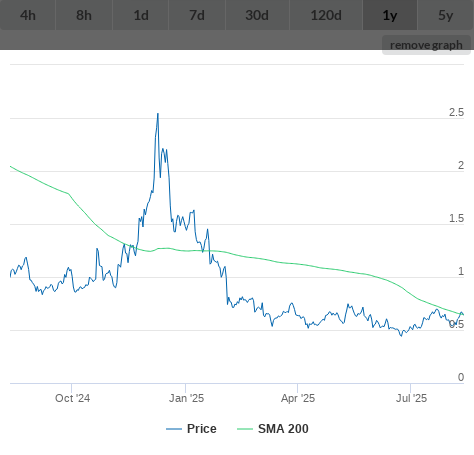Image resolution: width=474 pixels, height=455 pixels.
Task: Switch to the 8h time range
Action: coord(84,15)
